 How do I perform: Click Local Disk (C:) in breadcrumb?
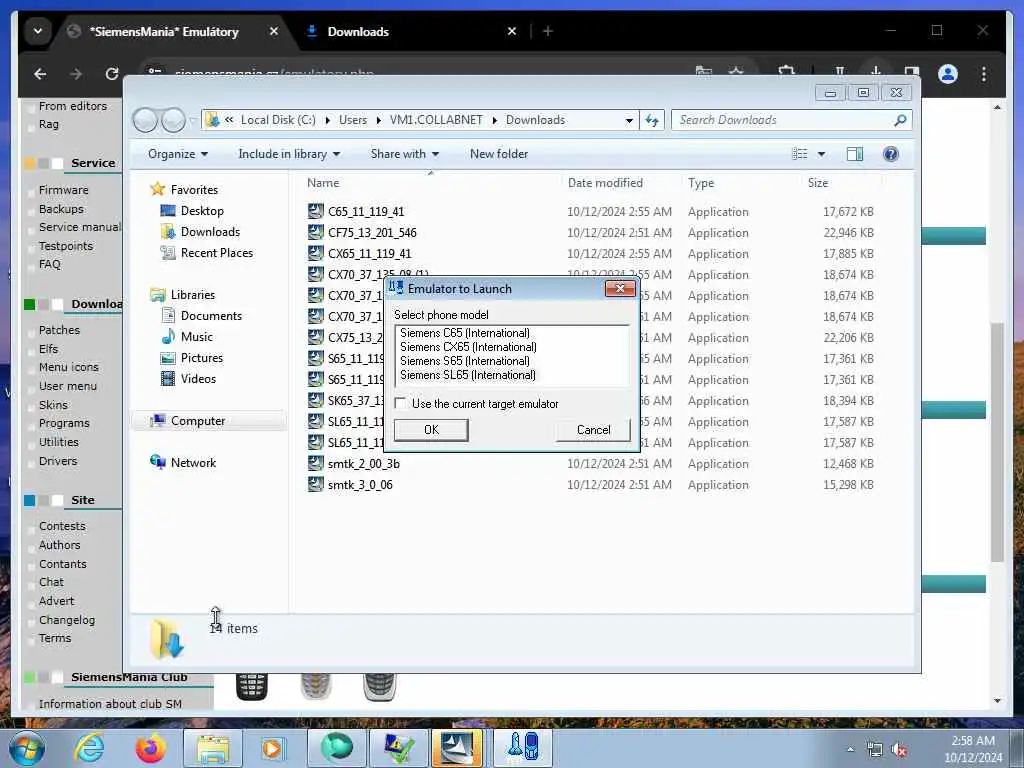click(278, 120)
